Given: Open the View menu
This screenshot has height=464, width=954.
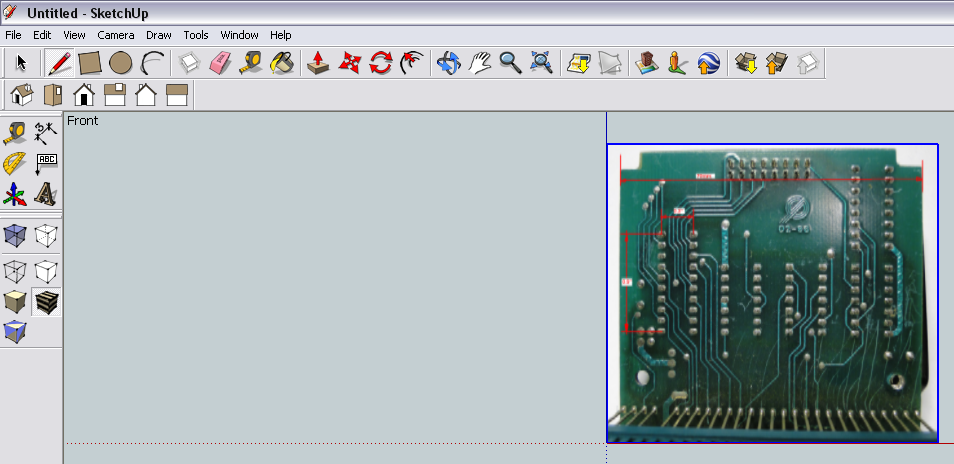Looking at the screenshot, I should click(x=74, y=35).
